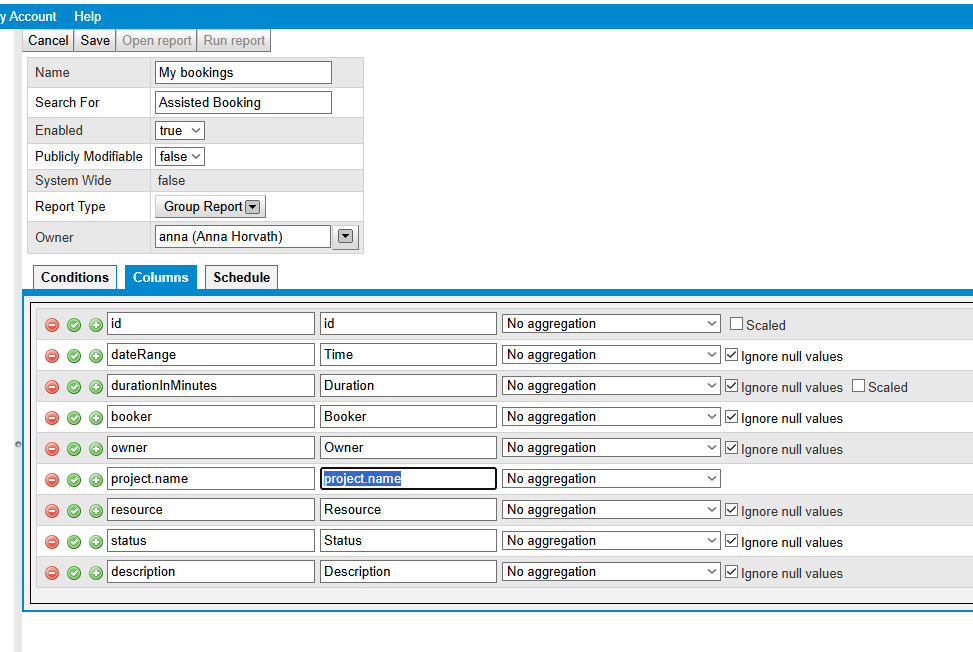Remove durationInMinutes row using red minus icon
This screenshot has height=652, width=973.
pos(52,387)
